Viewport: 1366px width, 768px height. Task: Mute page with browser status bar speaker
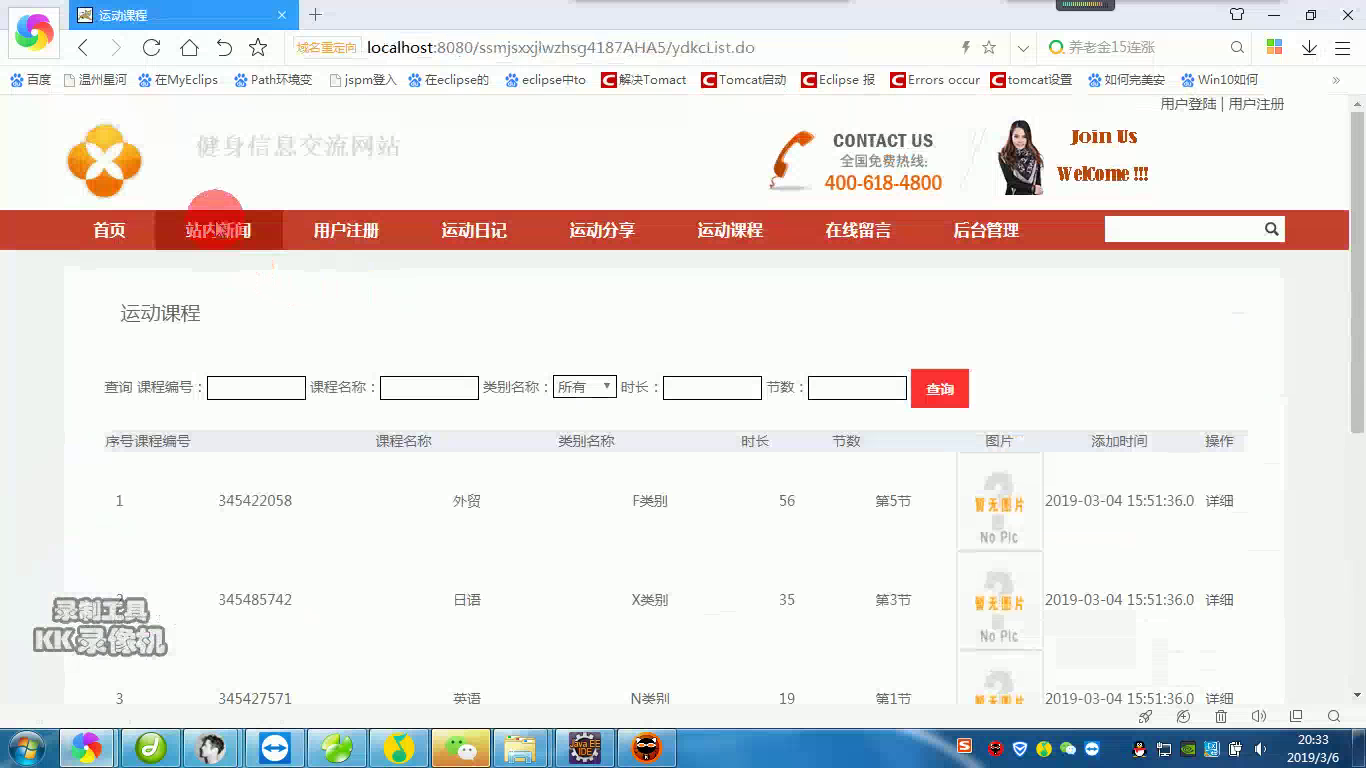pyautogui.click(x=1258, y=717)
